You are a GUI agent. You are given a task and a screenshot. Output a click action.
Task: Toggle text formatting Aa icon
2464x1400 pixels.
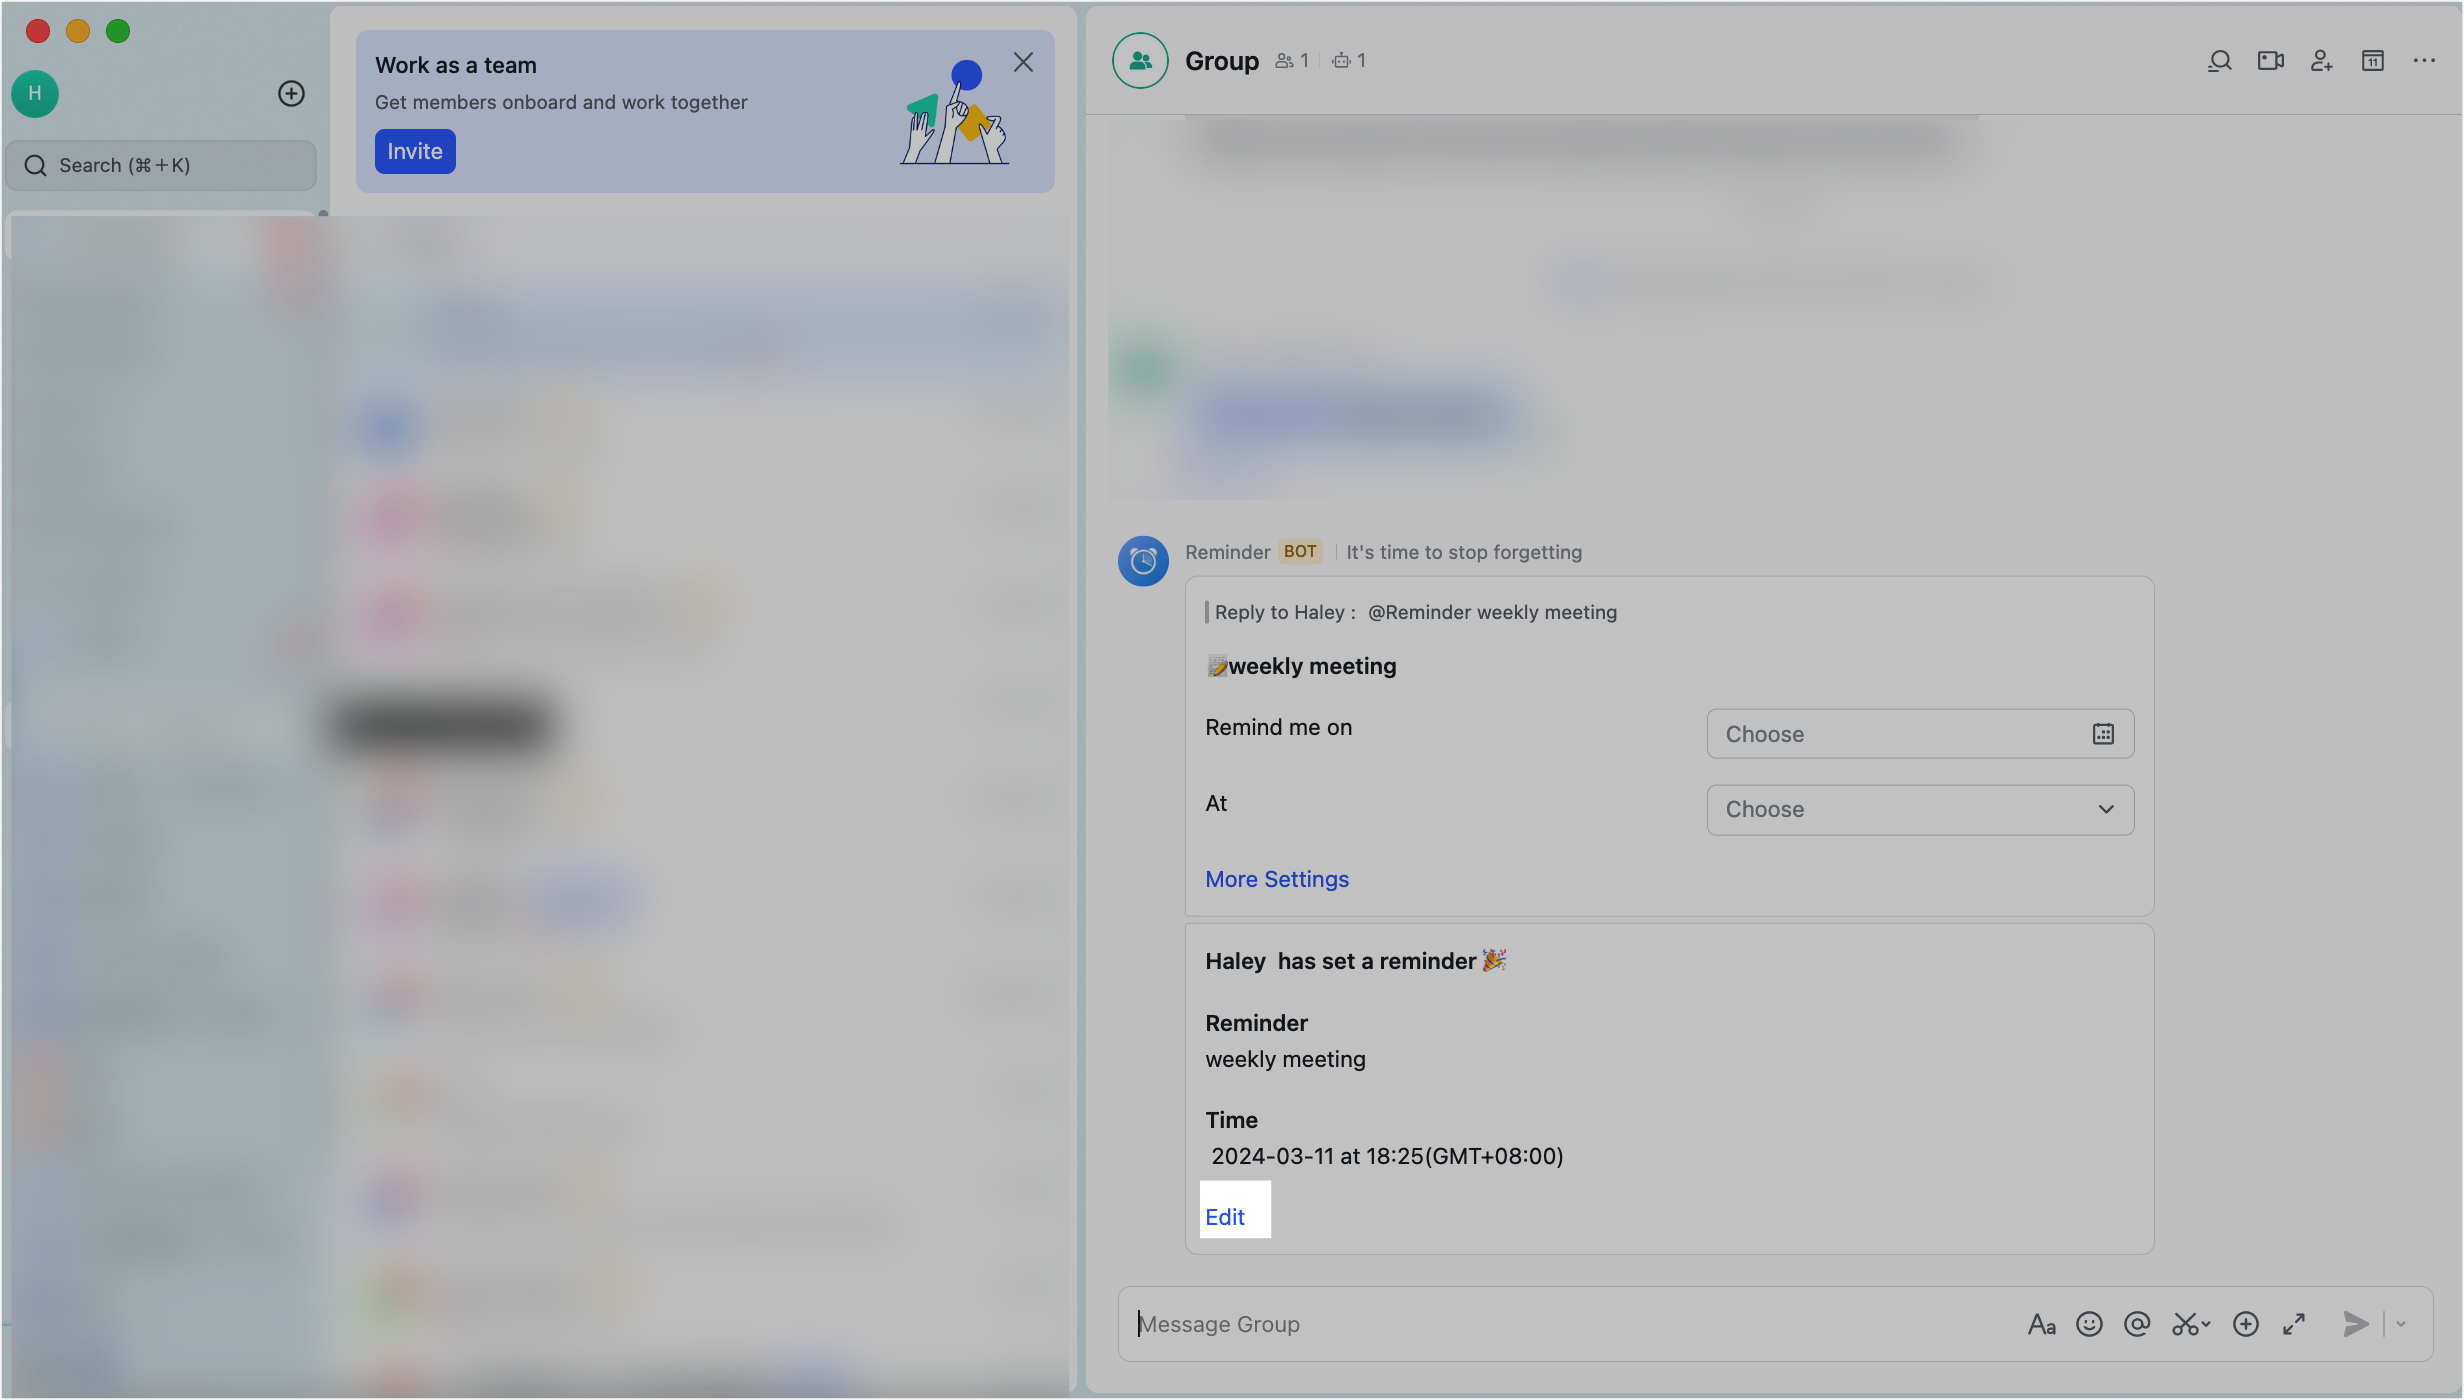[2041, 1324]
